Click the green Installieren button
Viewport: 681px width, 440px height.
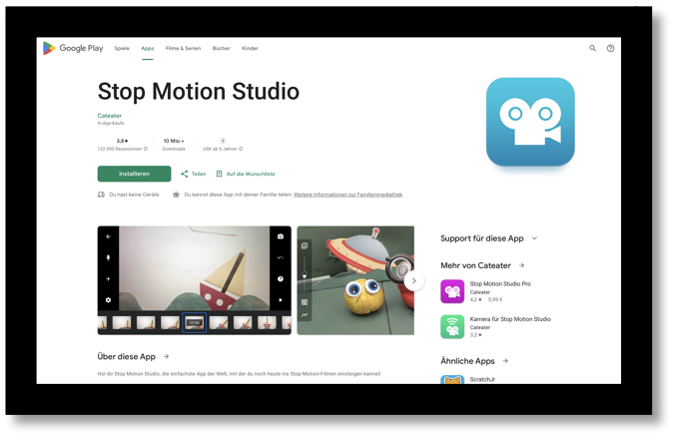point(134,174)
